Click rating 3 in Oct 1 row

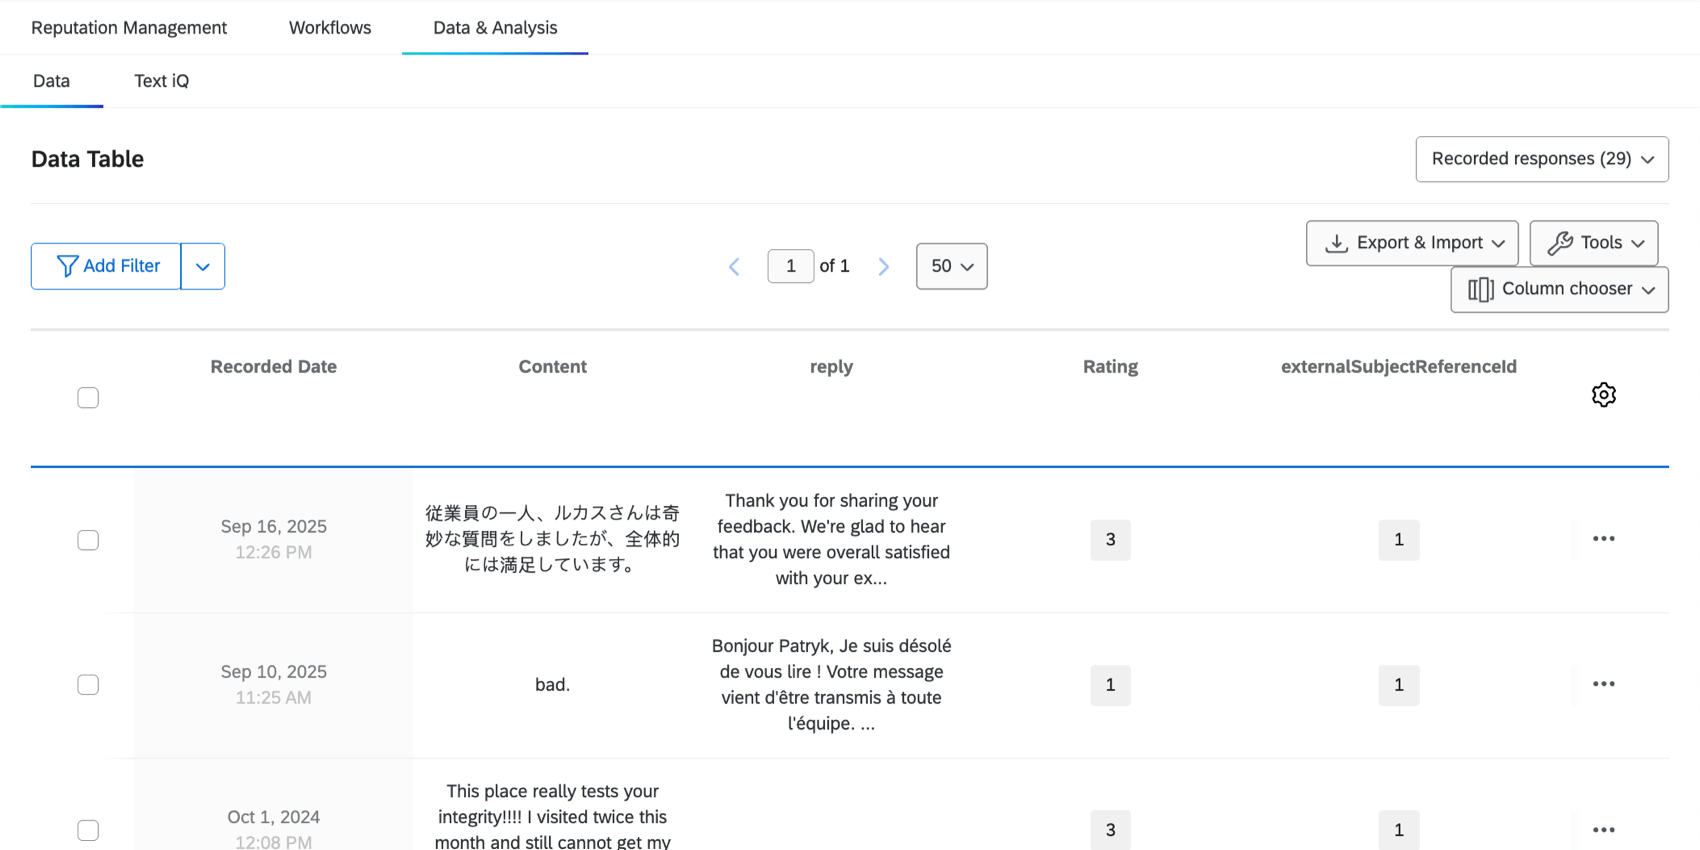[x=1110, y=830]
